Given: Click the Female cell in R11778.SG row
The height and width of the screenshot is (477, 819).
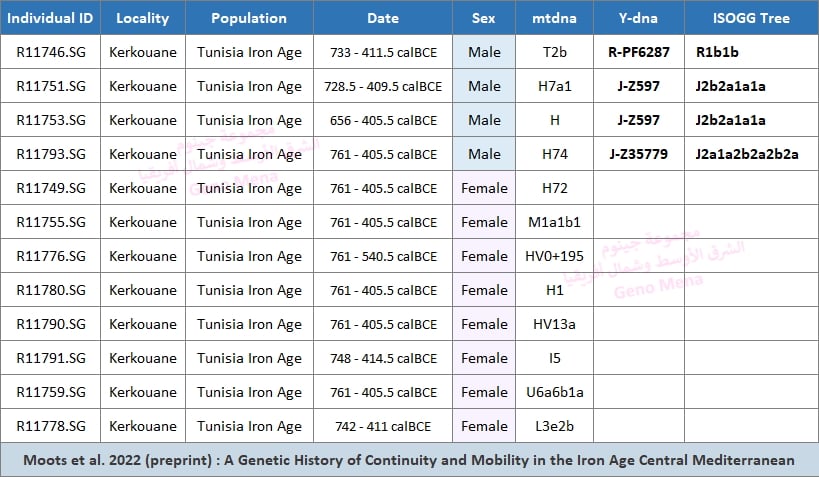Looking at the screenshot, I should coord(484,426).
